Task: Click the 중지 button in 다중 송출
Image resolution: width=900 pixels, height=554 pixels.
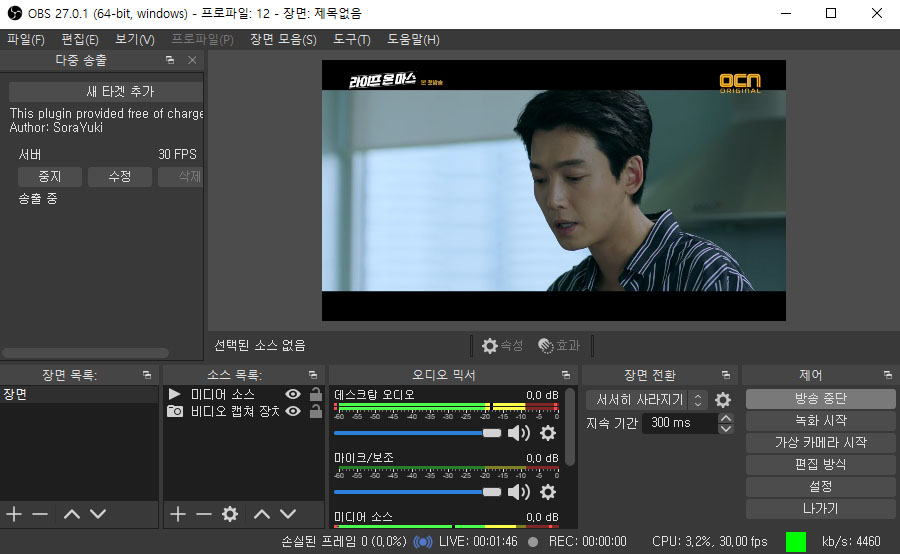Action: (x=49, y=176)
